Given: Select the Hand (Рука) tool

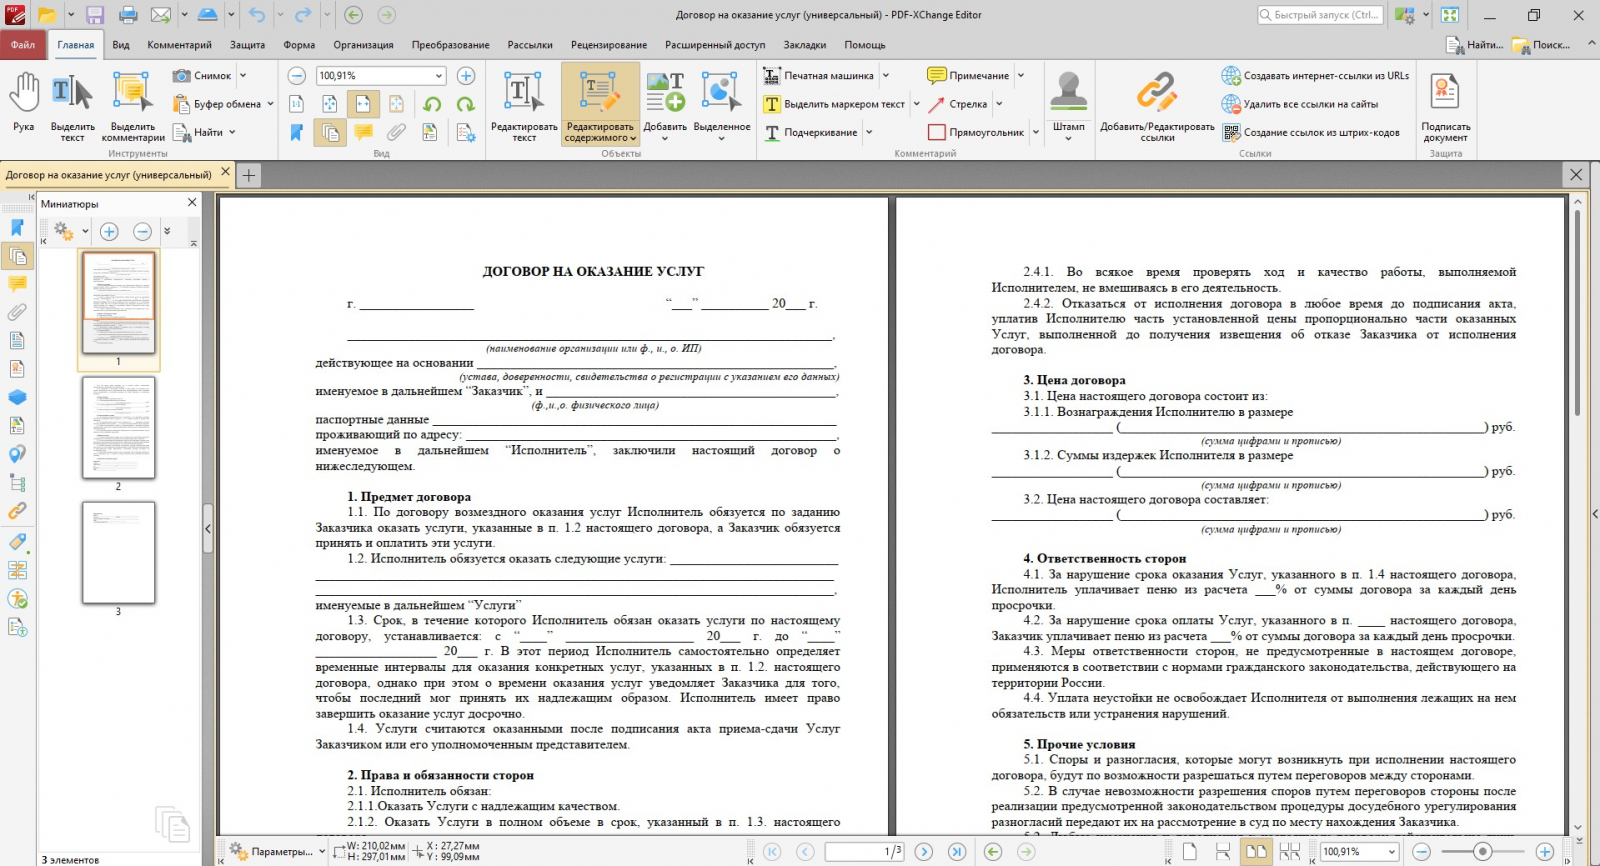Looking at the screenshot, I should pos(24,102).
